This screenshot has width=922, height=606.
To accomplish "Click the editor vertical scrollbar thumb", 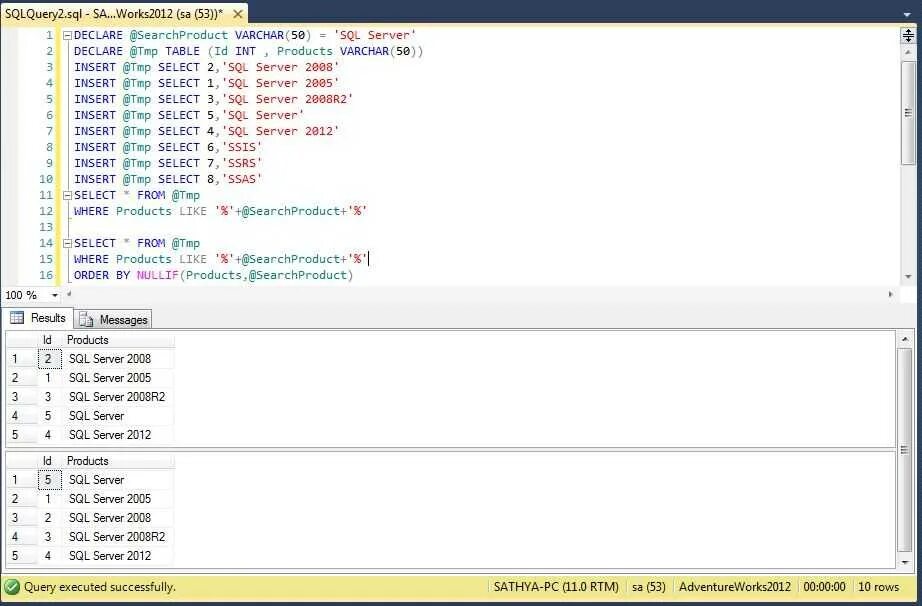I will 908,112.
